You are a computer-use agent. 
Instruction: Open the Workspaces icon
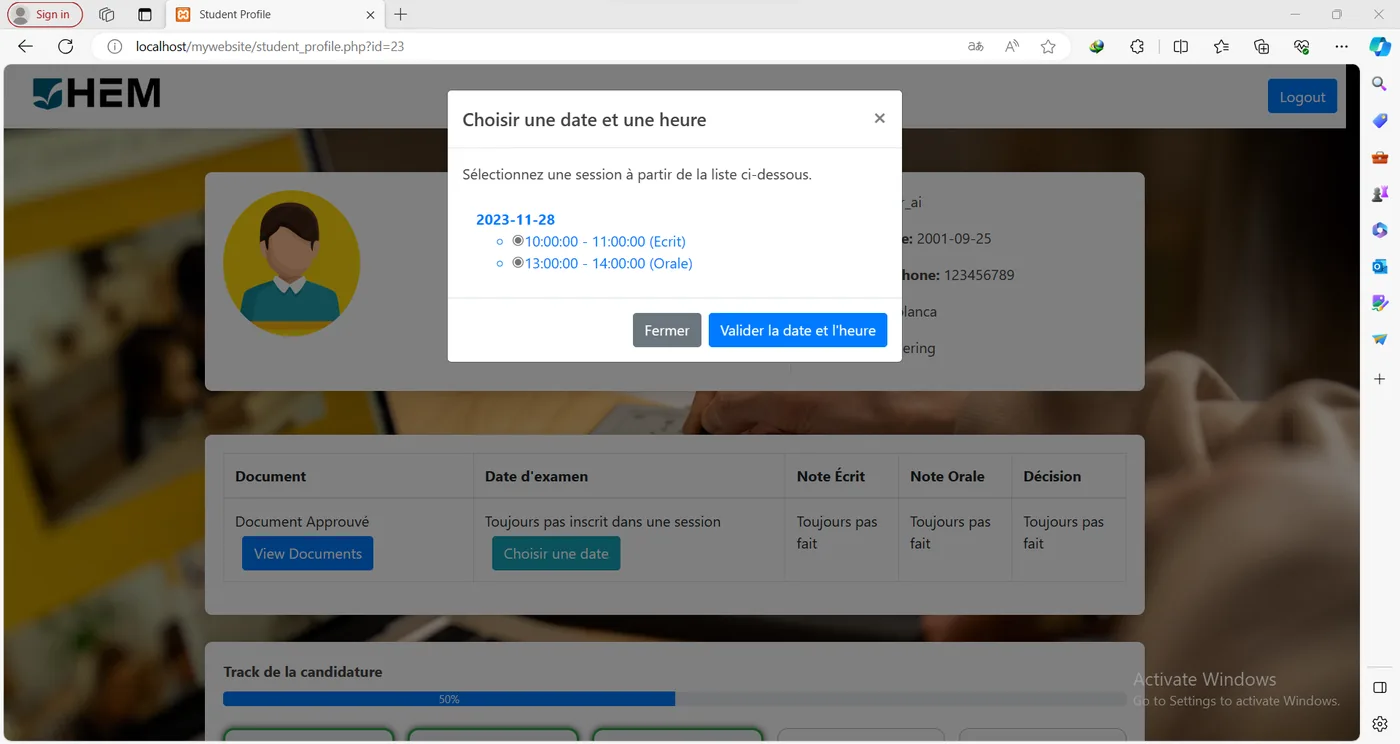(x=106, y=14)
